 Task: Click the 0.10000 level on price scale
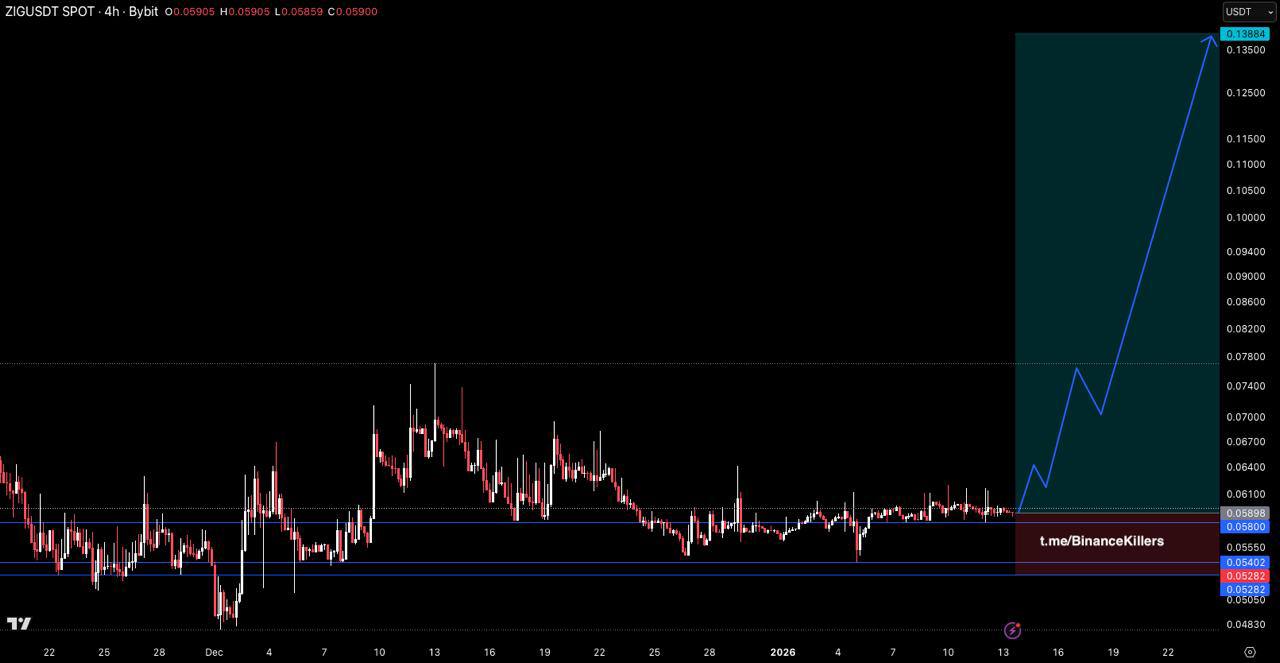[1245, 218]
